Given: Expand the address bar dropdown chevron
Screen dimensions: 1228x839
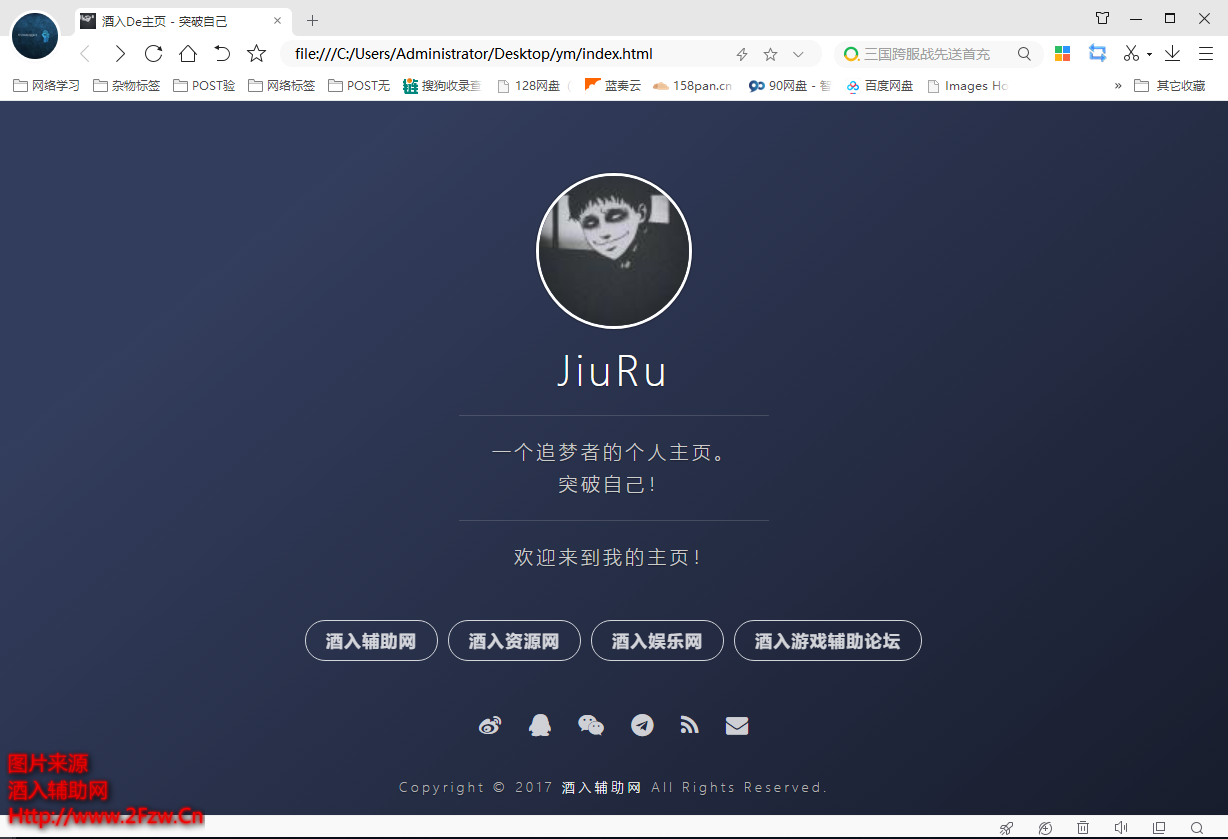Looking at the screenshot, I should tap(798, 54).
